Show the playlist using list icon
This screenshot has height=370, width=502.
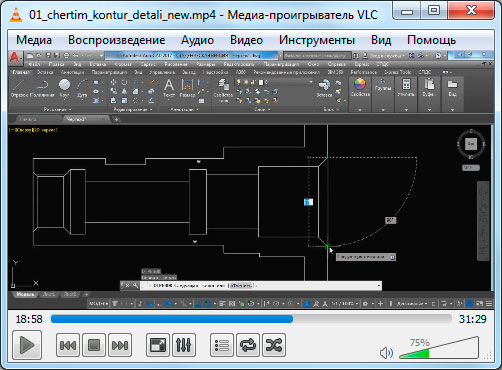[222, 345]
